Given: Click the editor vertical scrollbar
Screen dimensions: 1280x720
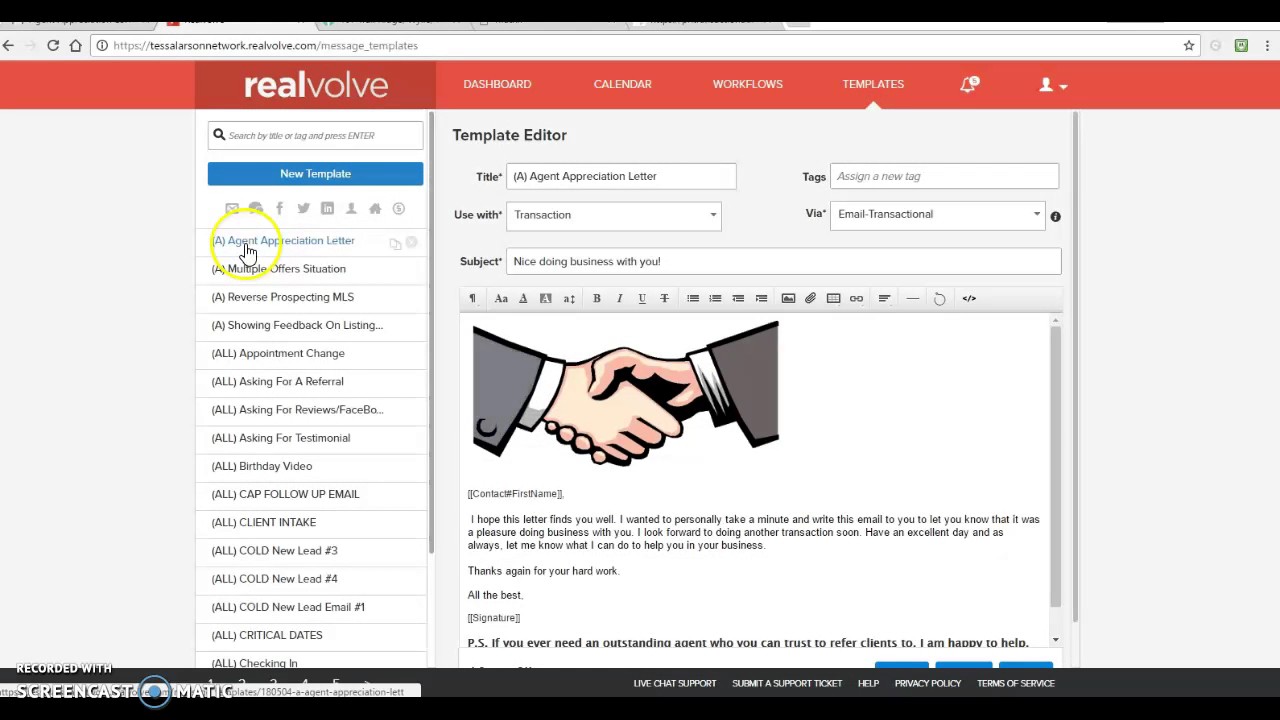Looking at the screenshot, I should tap(1055, 465).
